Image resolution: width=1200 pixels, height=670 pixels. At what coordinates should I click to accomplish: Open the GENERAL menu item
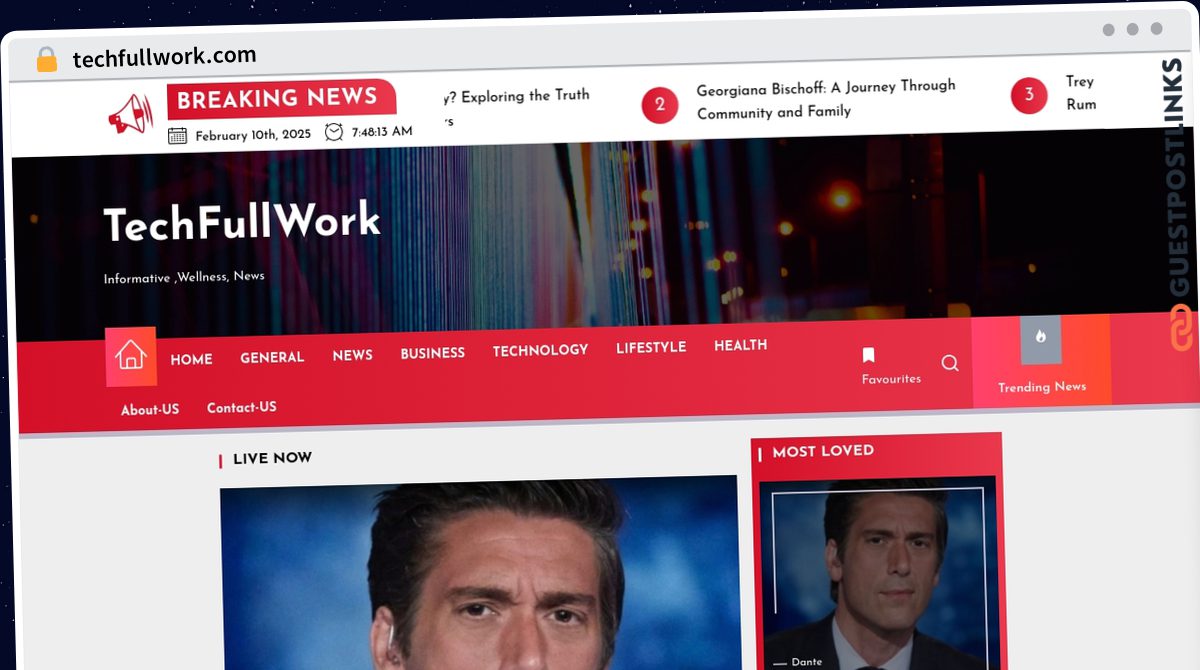pos(272,357)
